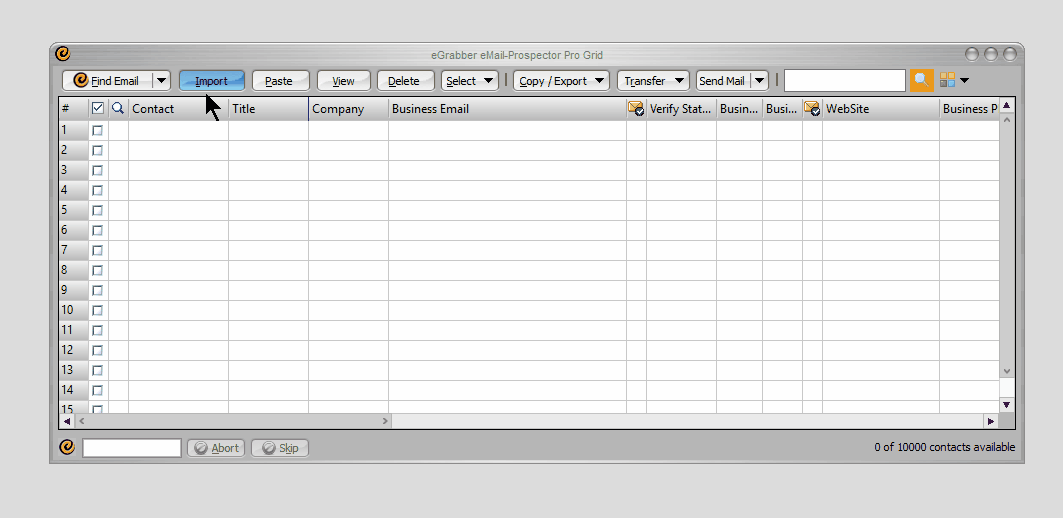The width and height of the screenshot is (1063, 518).
Task: Tick the checkbox in row 5
Action: (98, 210)
